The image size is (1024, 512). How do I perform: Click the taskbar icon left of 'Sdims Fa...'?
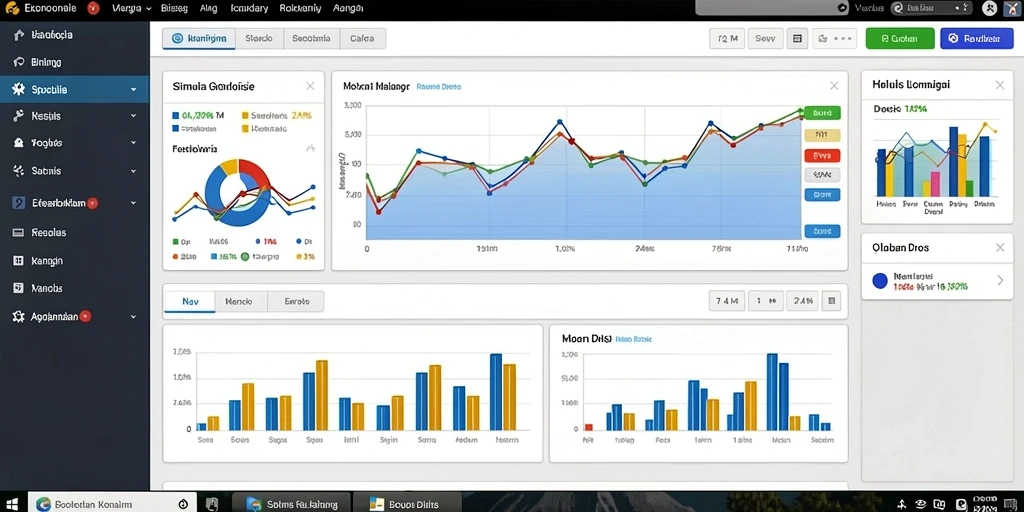click(x=212, y=504)
